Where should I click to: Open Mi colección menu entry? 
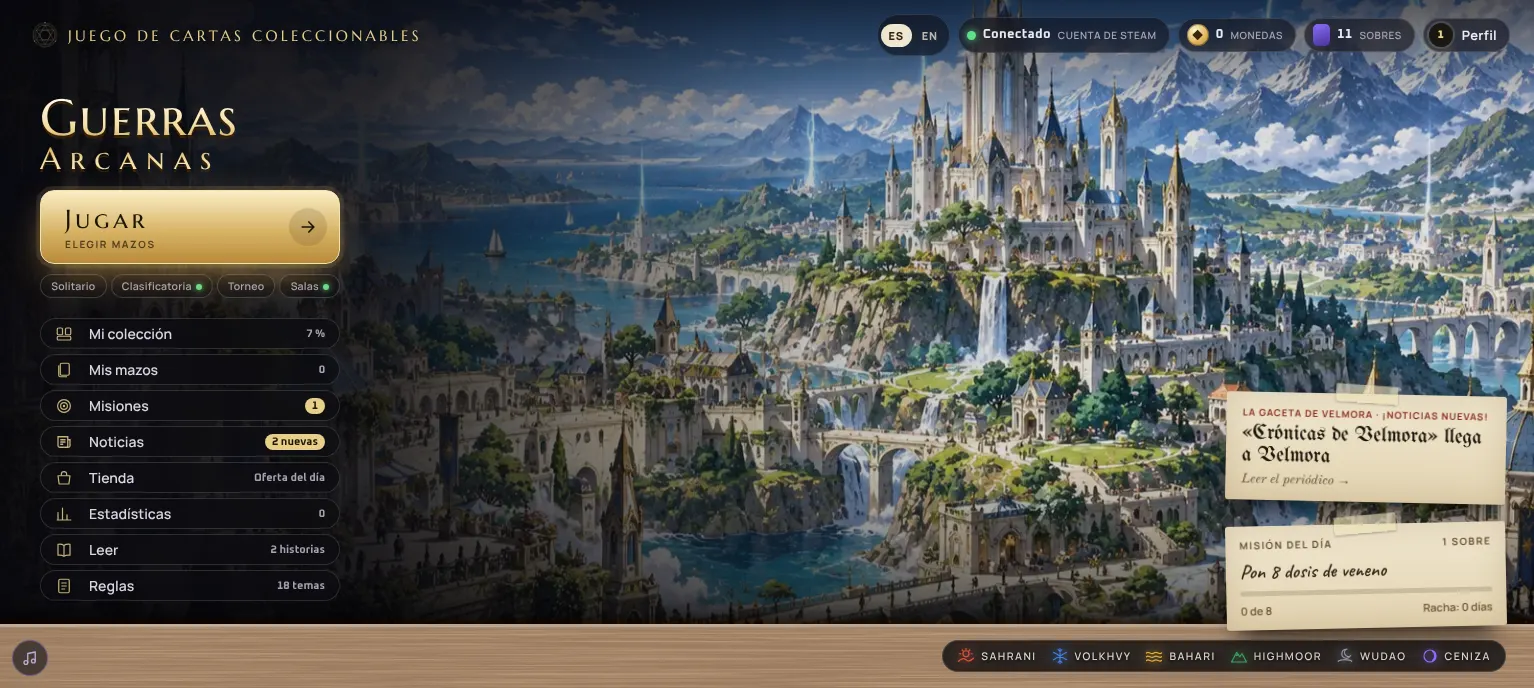190,334
